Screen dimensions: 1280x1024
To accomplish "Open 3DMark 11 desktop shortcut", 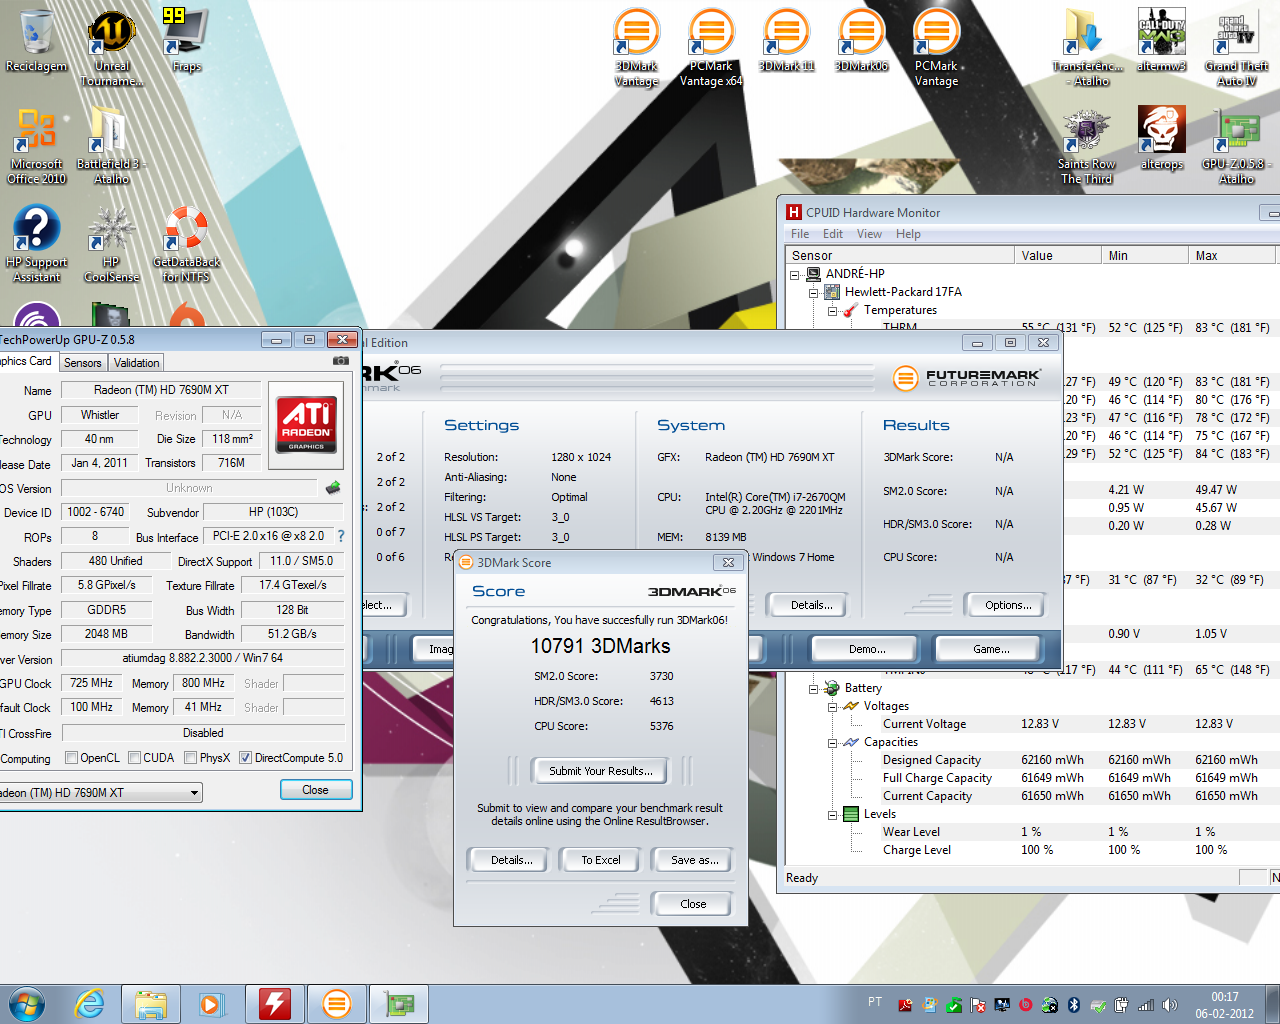I will click(787, 42).
